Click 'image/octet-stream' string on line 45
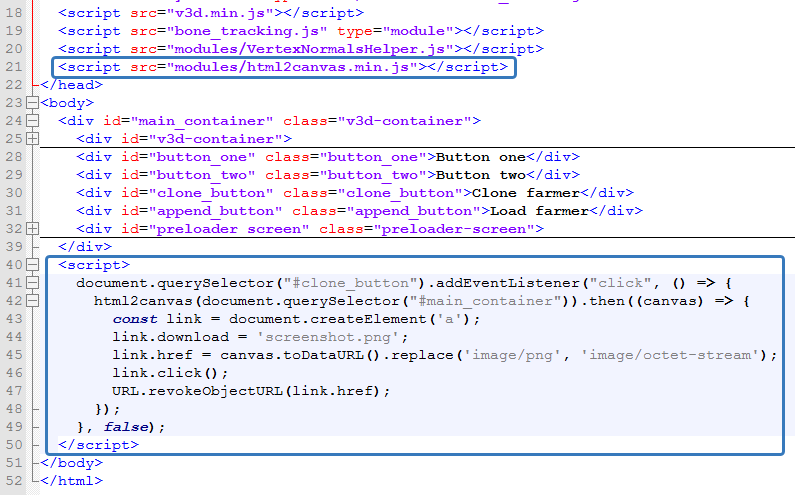795x495 pixels. 670,355
